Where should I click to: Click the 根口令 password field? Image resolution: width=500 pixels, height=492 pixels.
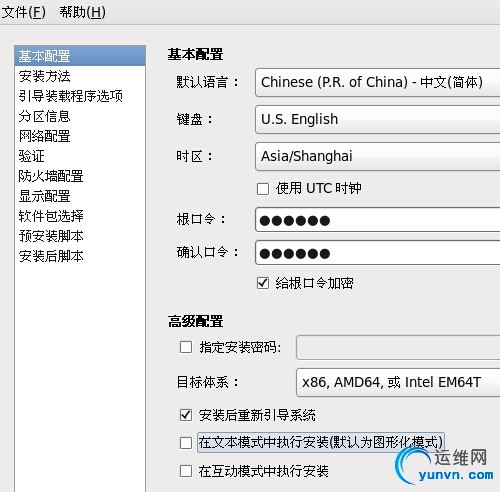[x=378, y=220]
